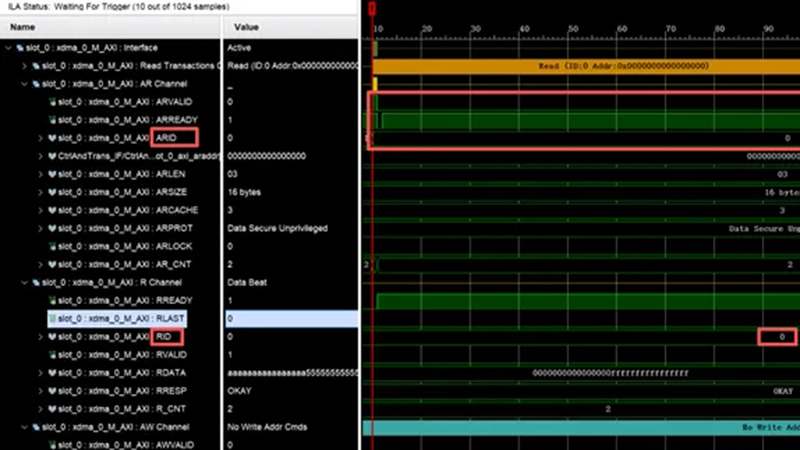Collapse the AW Channel group

coord(25,426)
